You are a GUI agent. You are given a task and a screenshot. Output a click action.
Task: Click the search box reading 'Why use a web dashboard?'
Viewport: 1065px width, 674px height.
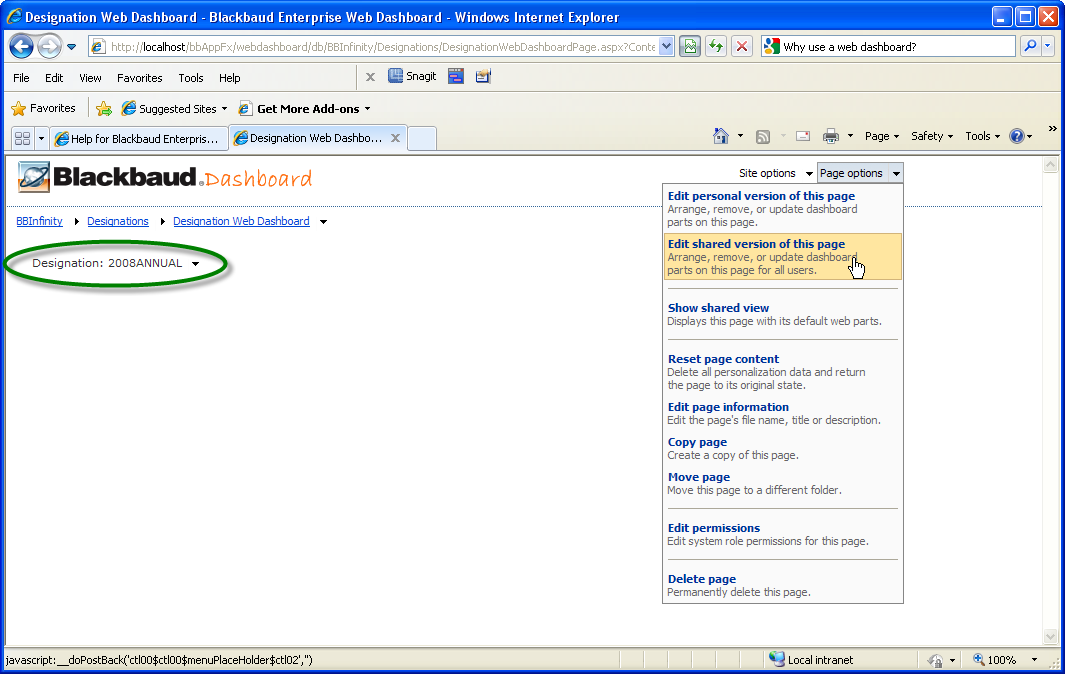[x=890, y=47]
